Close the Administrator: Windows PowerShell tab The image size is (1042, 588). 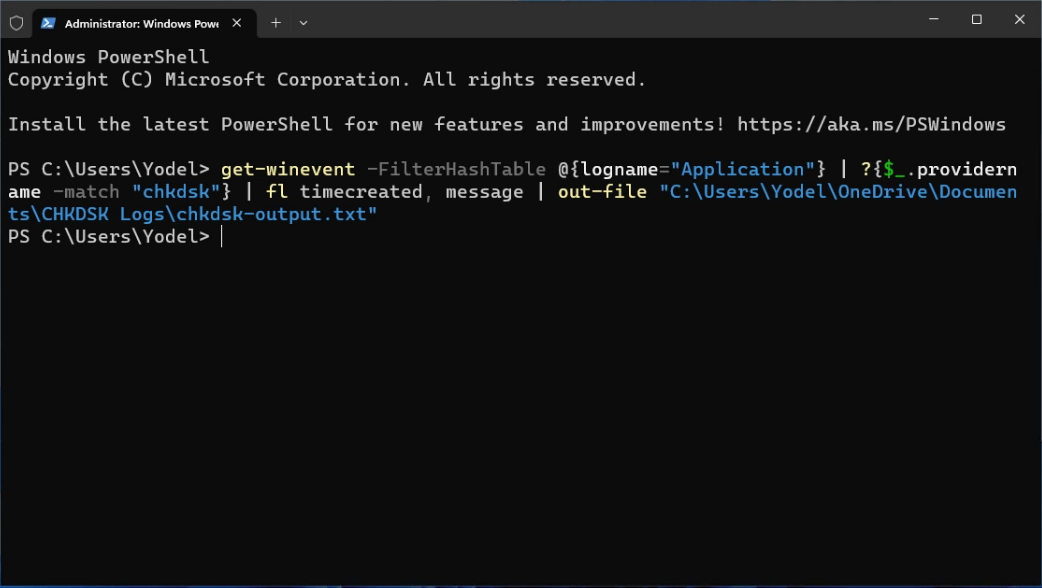(x=238, y=22)
